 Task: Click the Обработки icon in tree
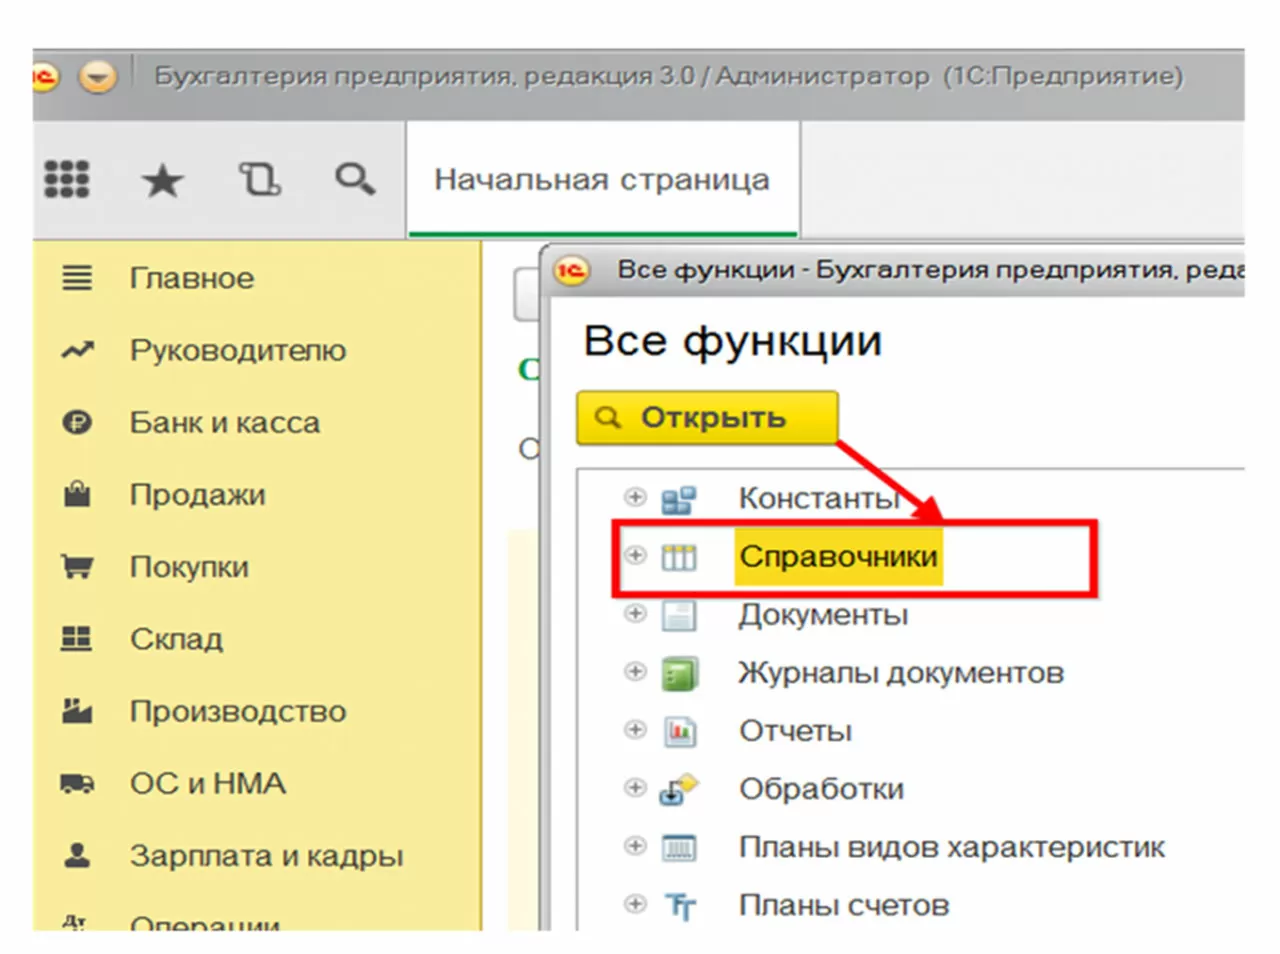coord(679,789)
